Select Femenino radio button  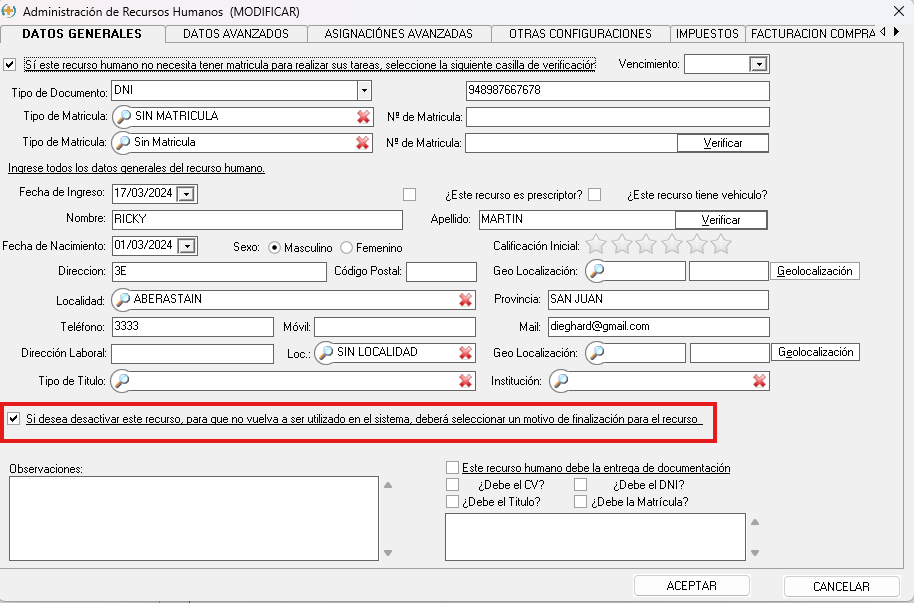coord(347,247)
